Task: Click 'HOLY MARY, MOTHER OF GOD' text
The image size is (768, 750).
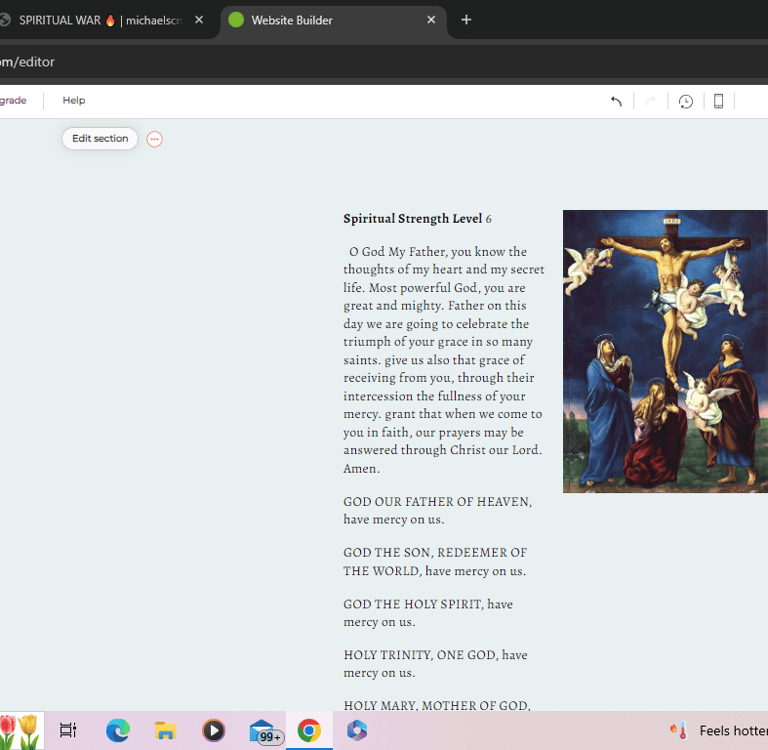Action: [437, 705]
